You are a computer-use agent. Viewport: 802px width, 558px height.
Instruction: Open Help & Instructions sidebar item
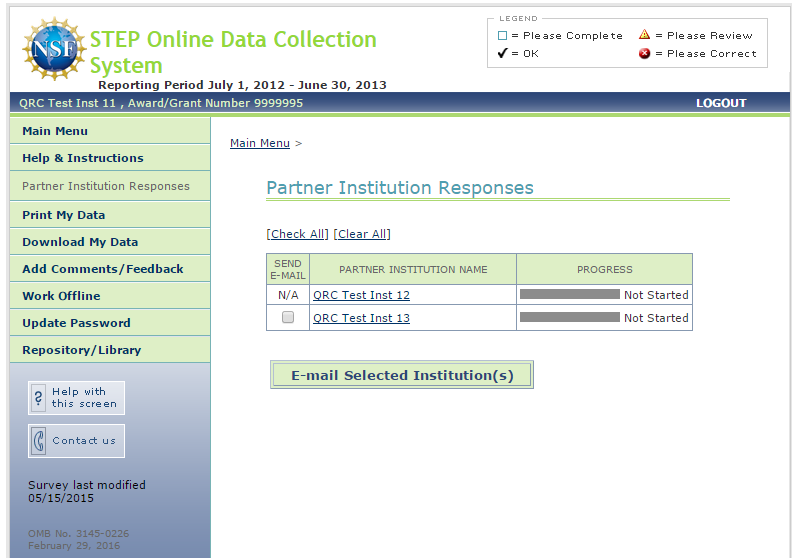(x=82, y=158)
